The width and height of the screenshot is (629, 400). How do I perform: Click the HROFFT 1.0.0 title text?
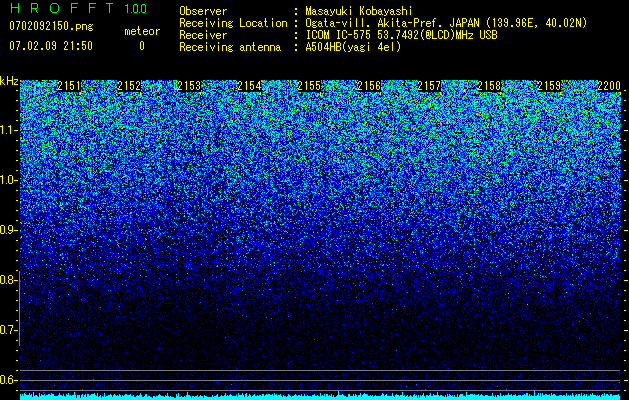click(78, 8)
